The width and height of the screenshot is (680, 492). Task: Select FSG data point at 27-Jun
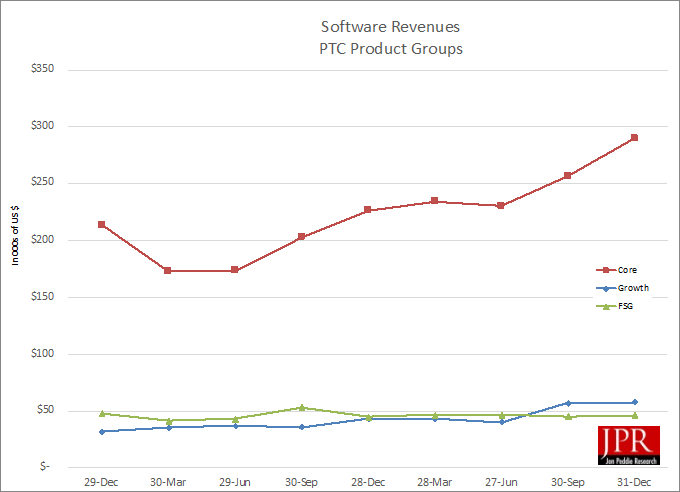click(502, 415)
